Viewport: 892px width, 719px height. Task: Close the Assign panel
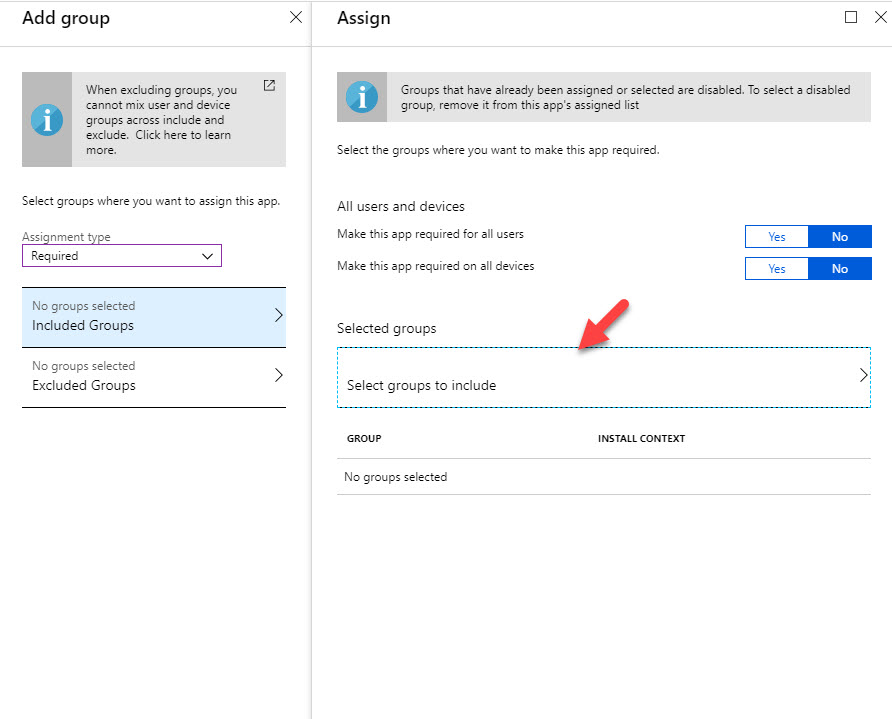[881, 17]
